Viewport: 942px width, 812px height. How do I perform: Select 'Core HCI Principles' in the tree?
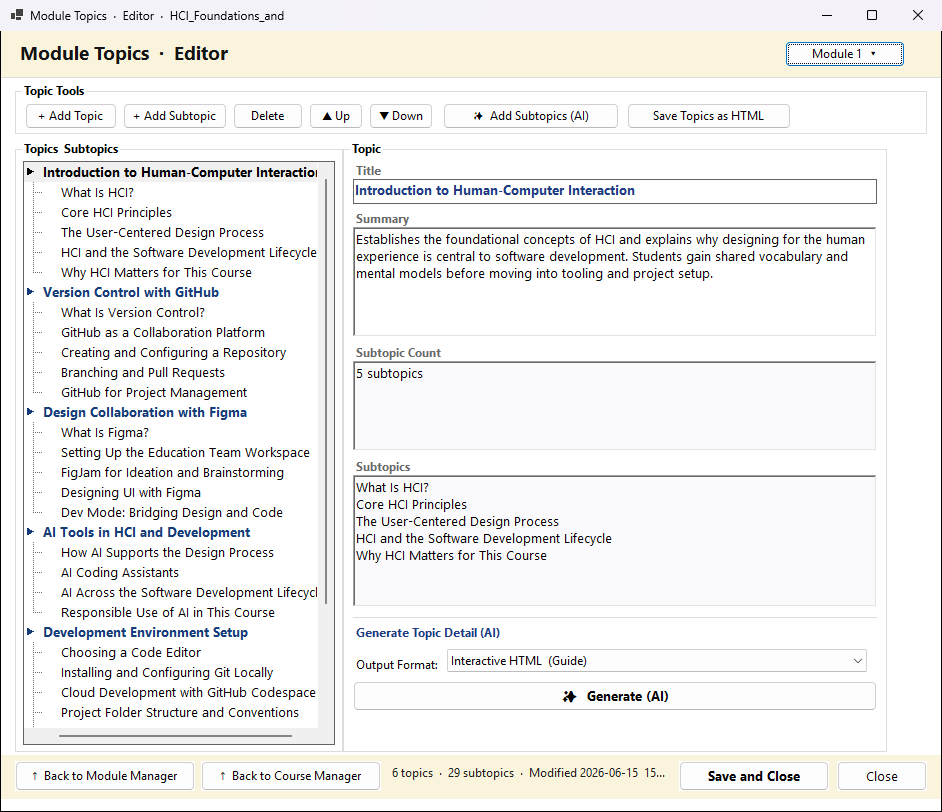tap(117, 213)
